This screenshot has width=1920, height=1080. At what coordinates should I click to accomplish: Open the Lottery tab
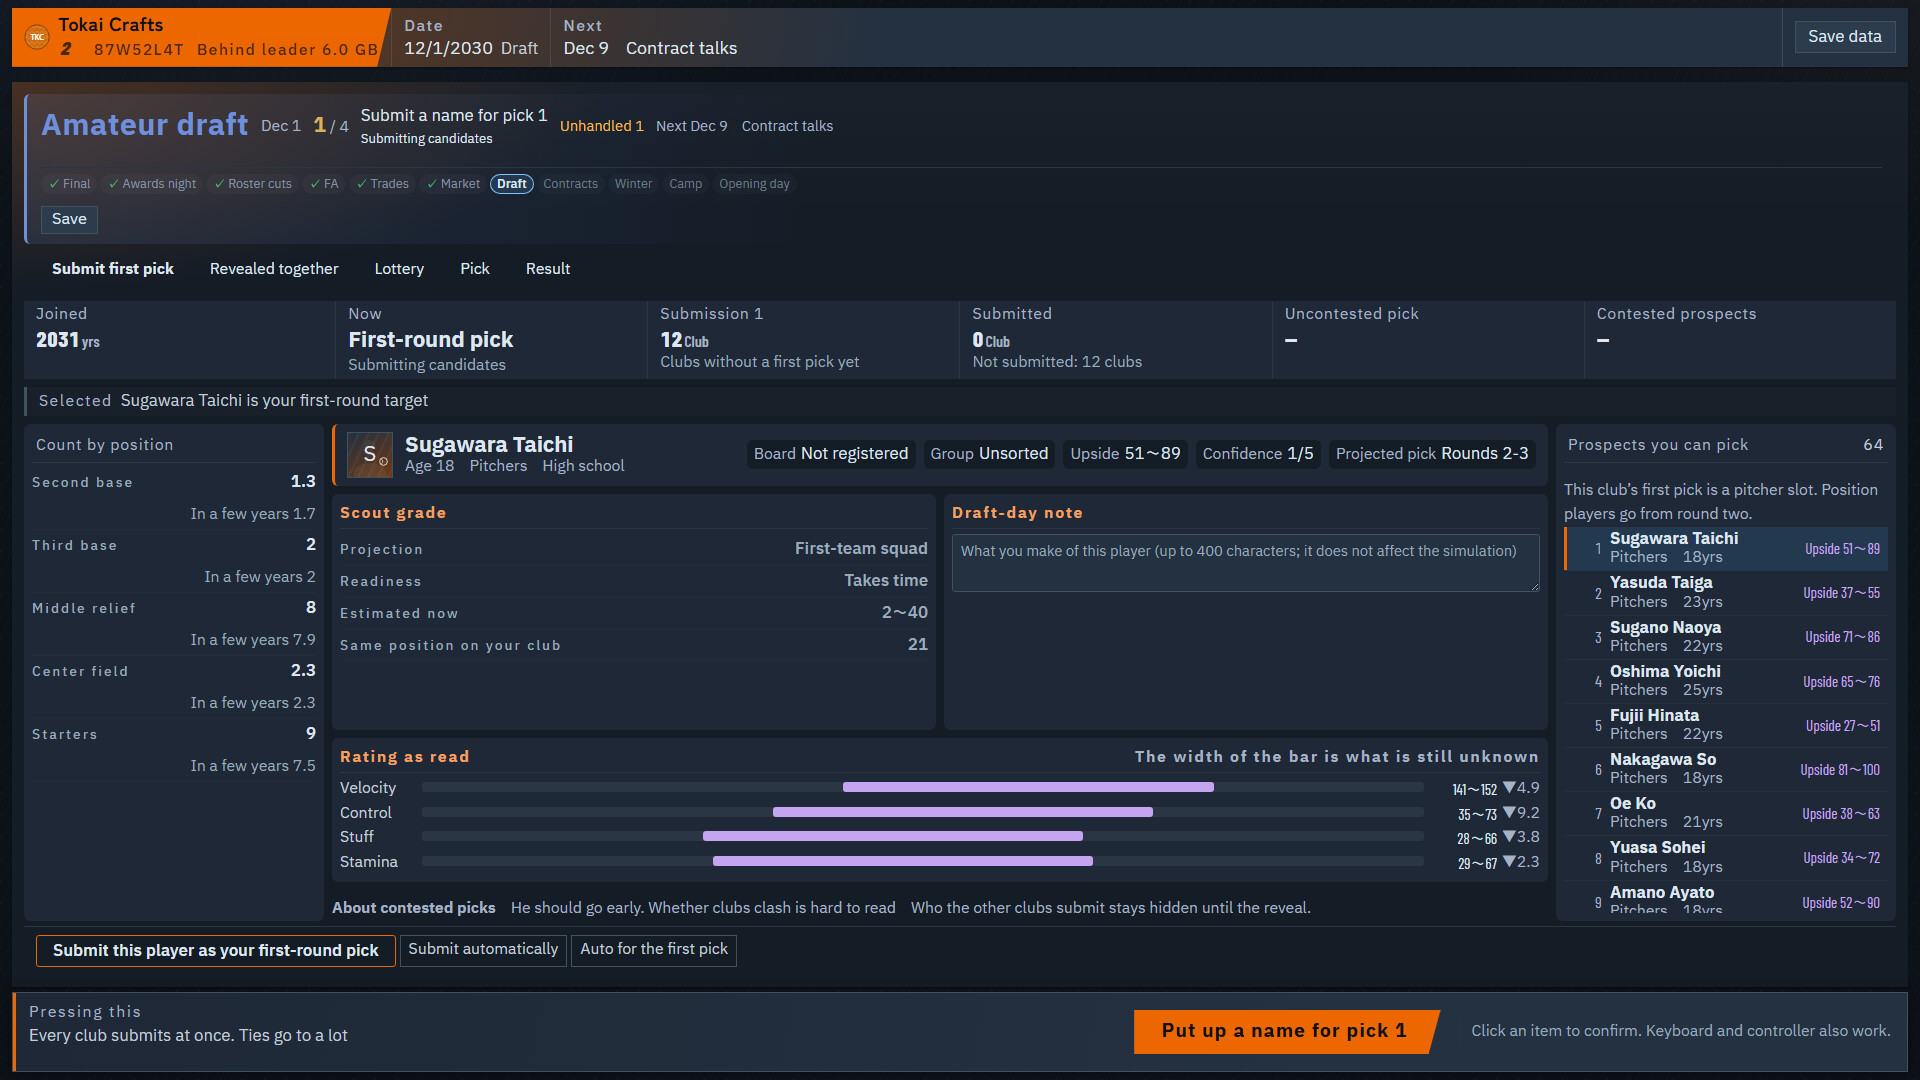[x=399, y=269]
